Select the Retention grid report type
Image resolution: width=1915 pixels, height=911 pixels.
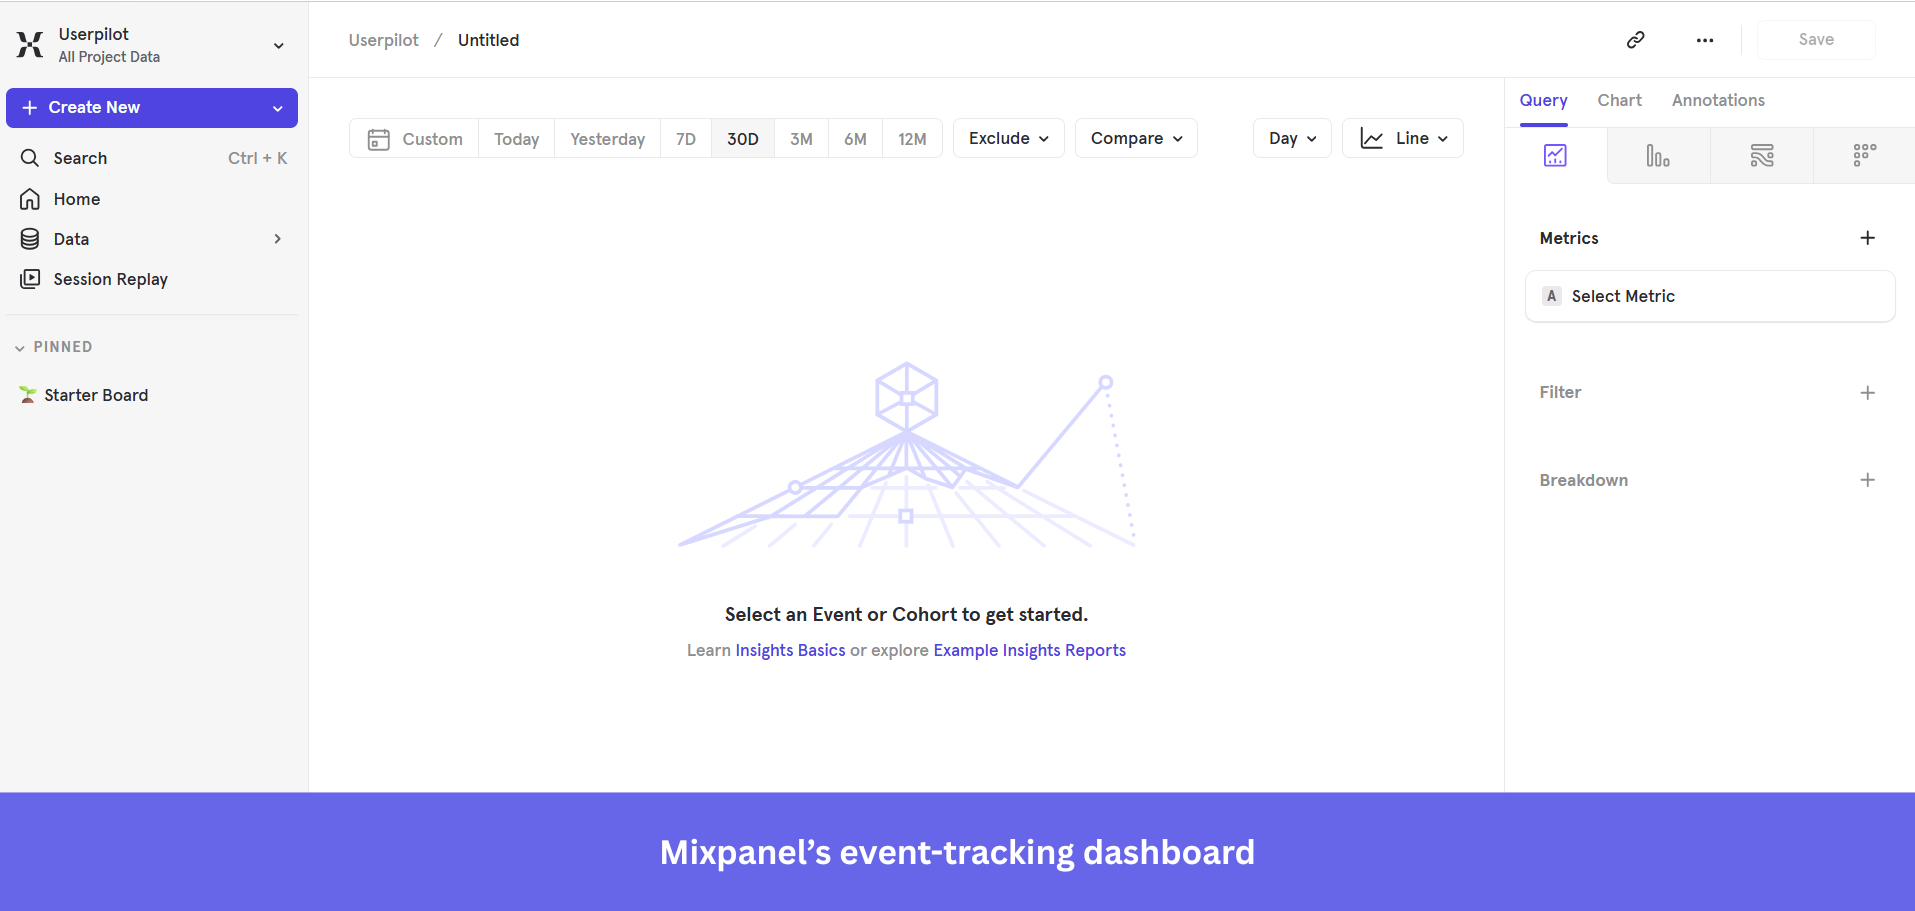click(x=1863, y=155)
